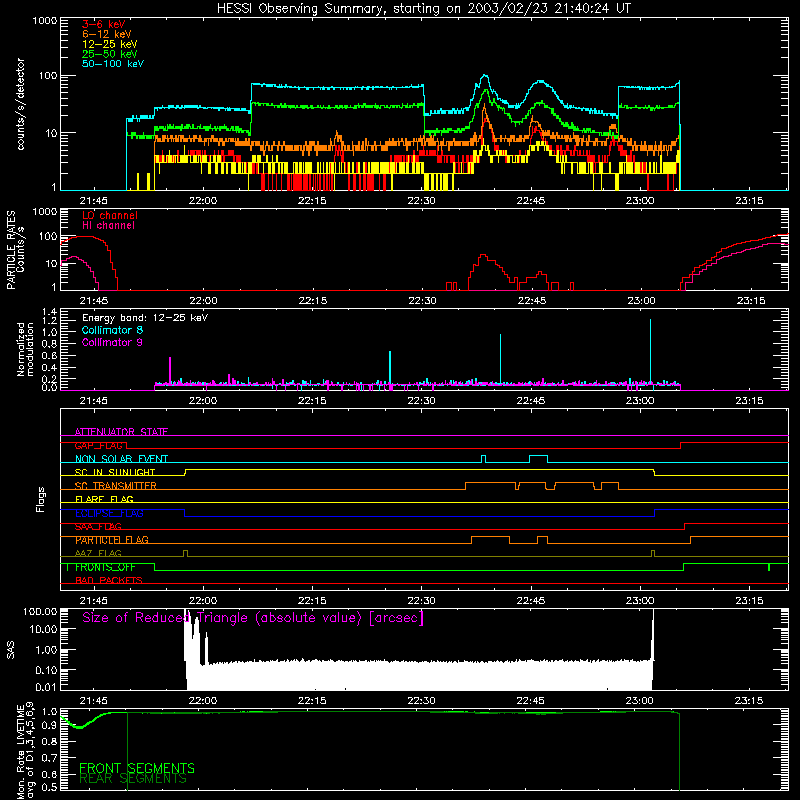Click the Mon. Rate LIVETIME axis label

(x=25, y=751)
